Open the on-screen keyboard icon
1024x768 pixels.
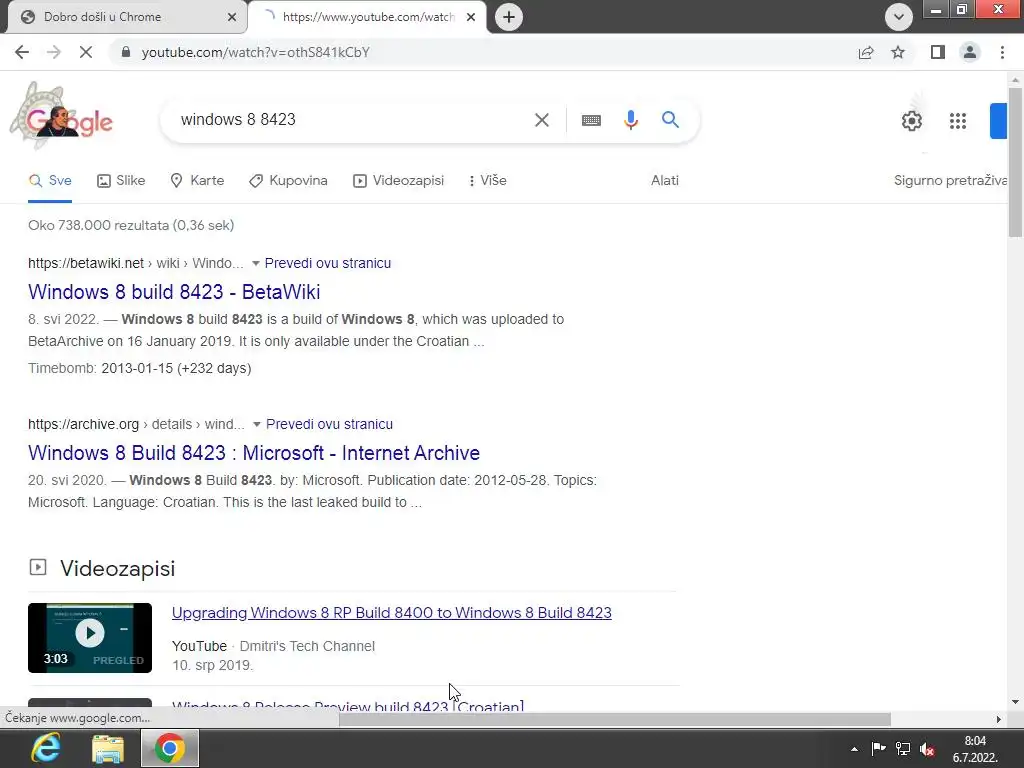(591, 120)
